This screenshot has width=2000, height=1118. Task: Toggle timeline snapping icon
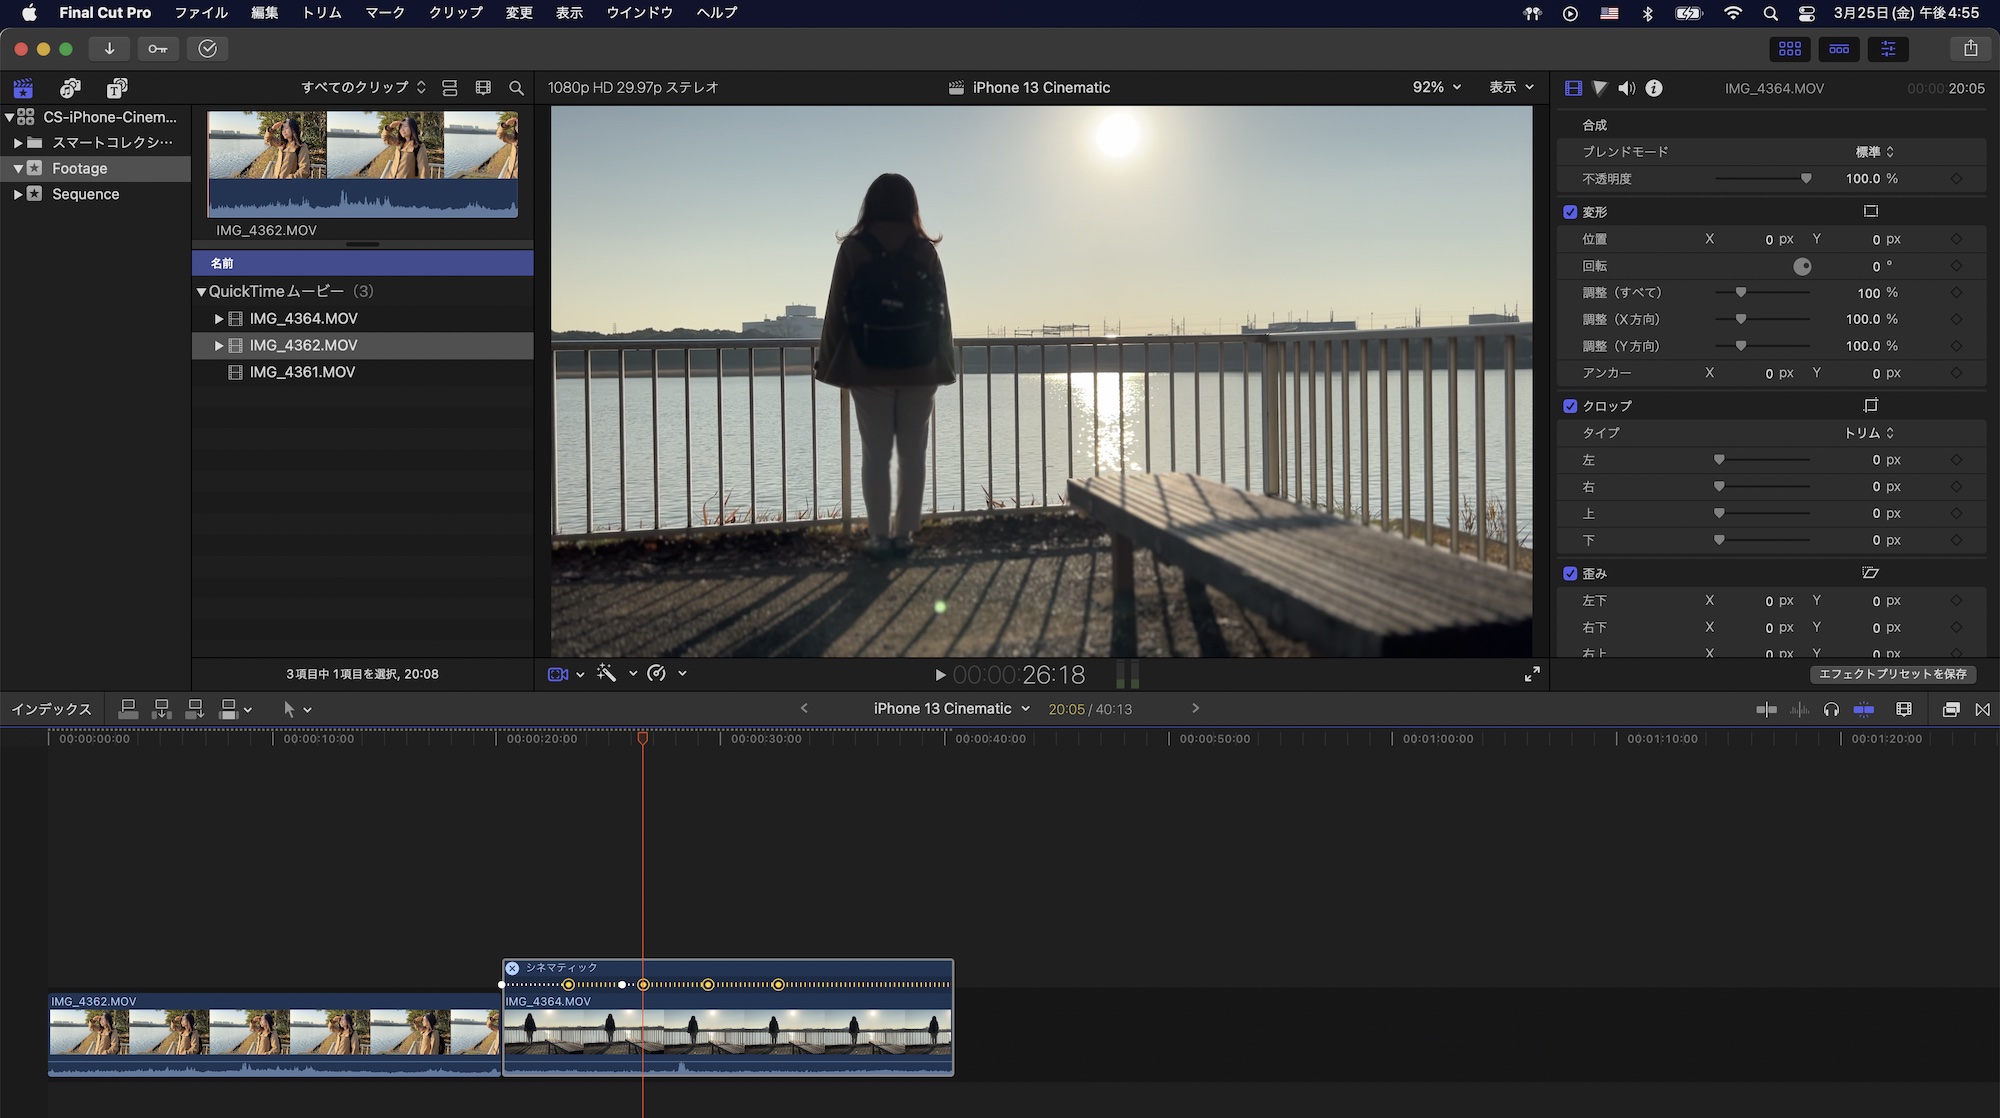[1864, 709]
